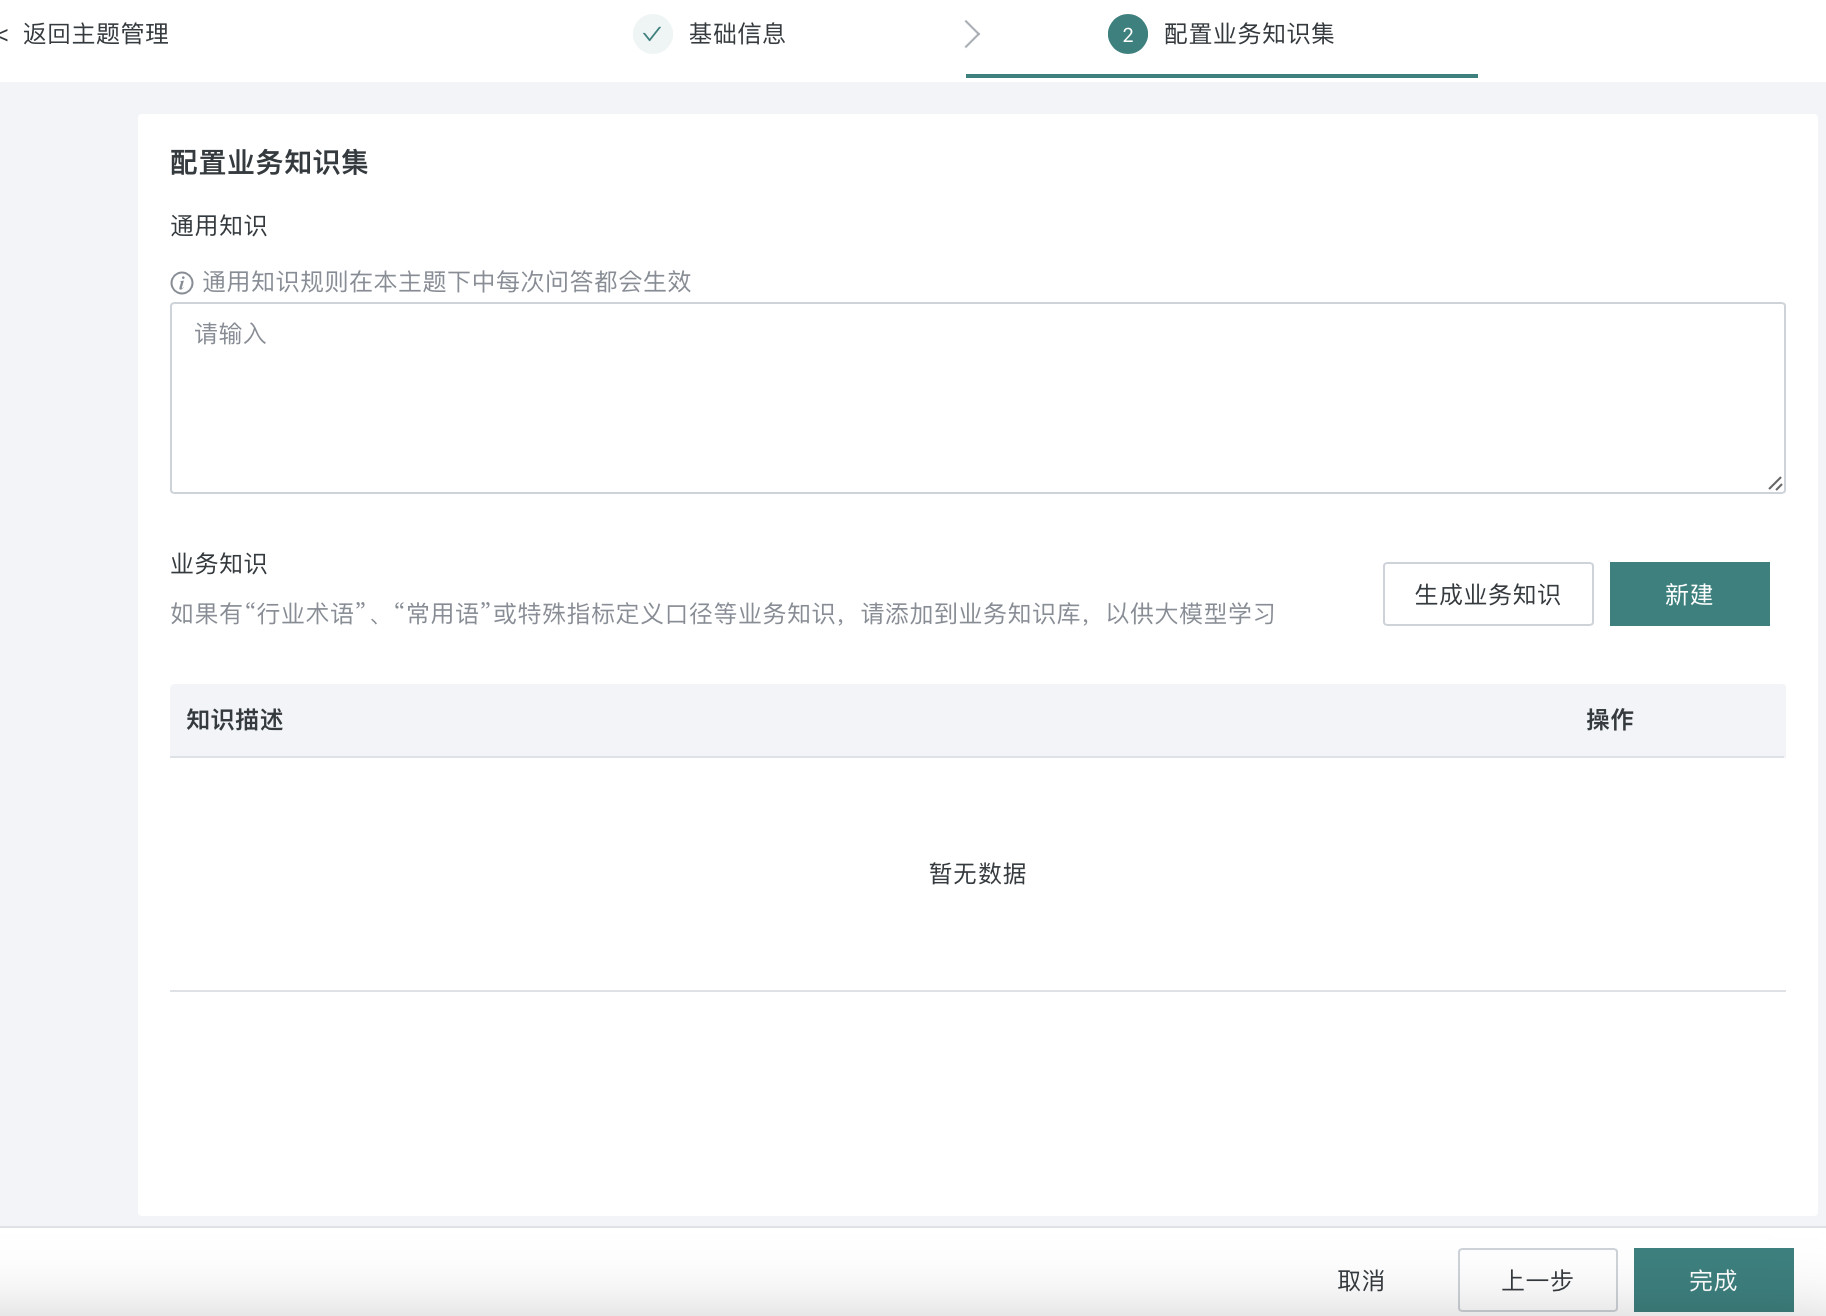
Task: Click 新建 to add business knowledge
Action: [1689, 594]
